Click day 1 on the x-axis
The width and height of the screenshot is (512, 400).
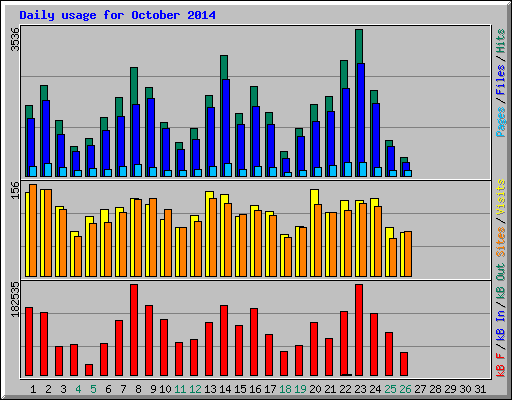coord(33,389)
